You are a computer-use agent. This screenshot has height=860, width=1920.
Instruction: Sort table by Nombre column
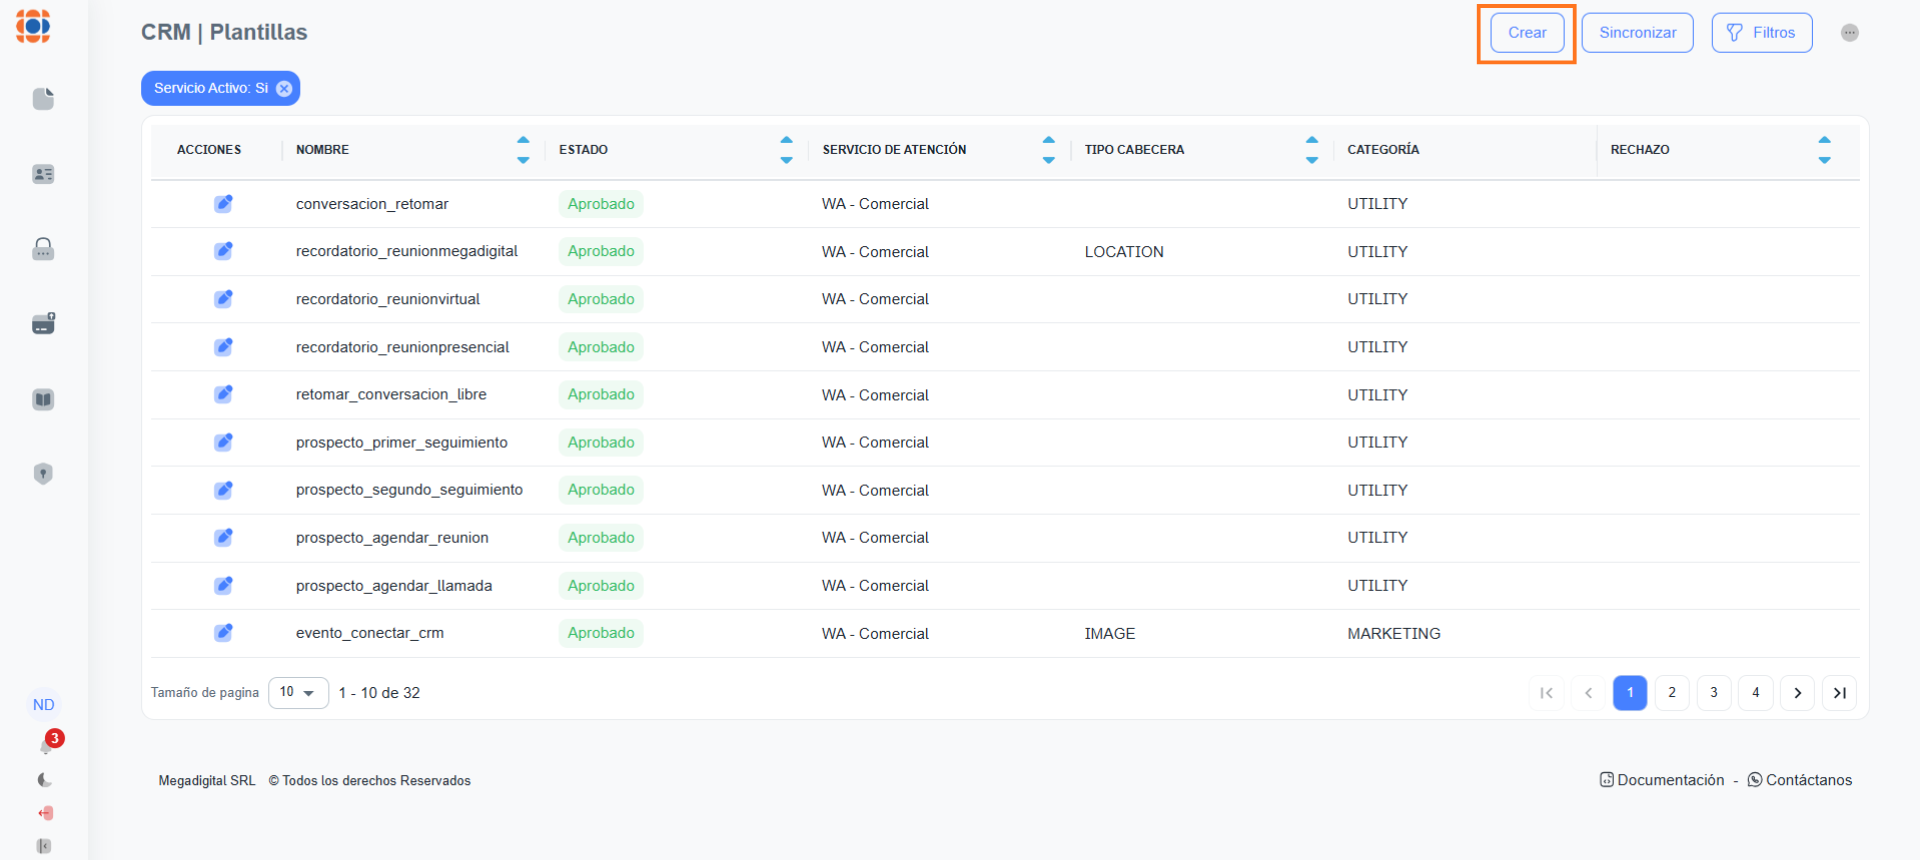pyautogui.click(x=523, y=150)
